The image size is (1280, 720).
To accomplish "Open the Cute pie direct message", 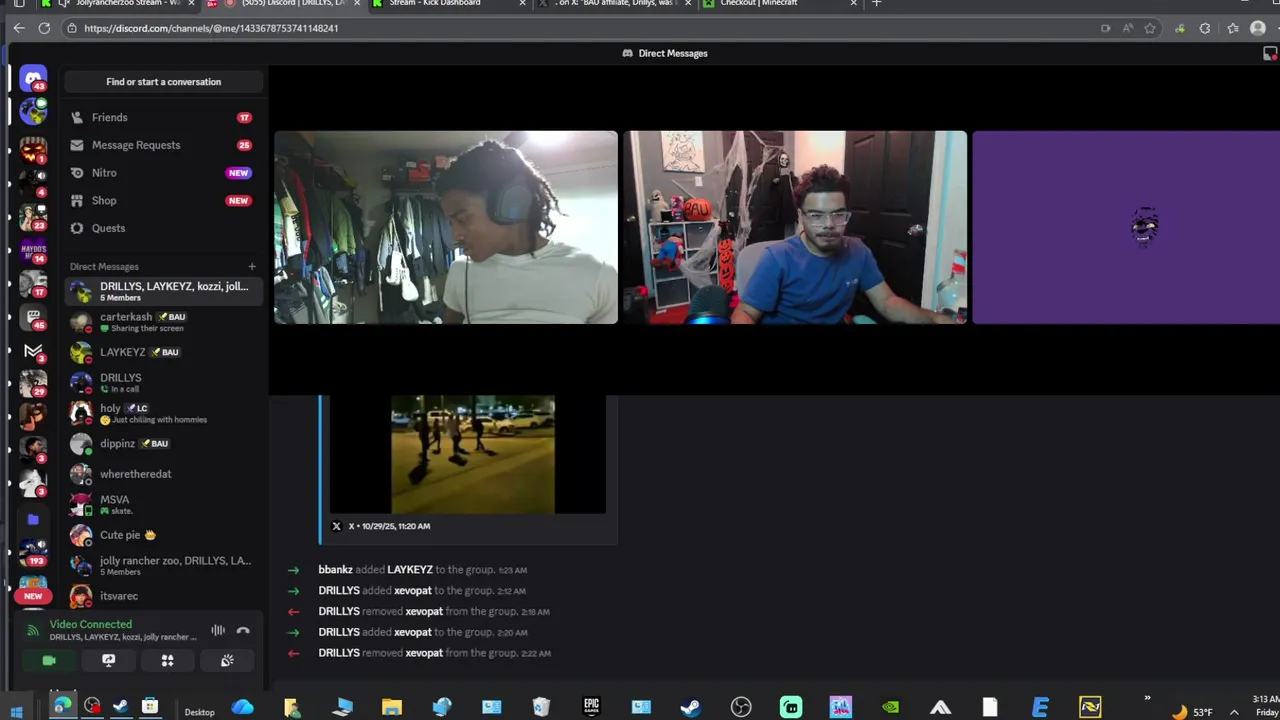I will [x=164, y=535].
